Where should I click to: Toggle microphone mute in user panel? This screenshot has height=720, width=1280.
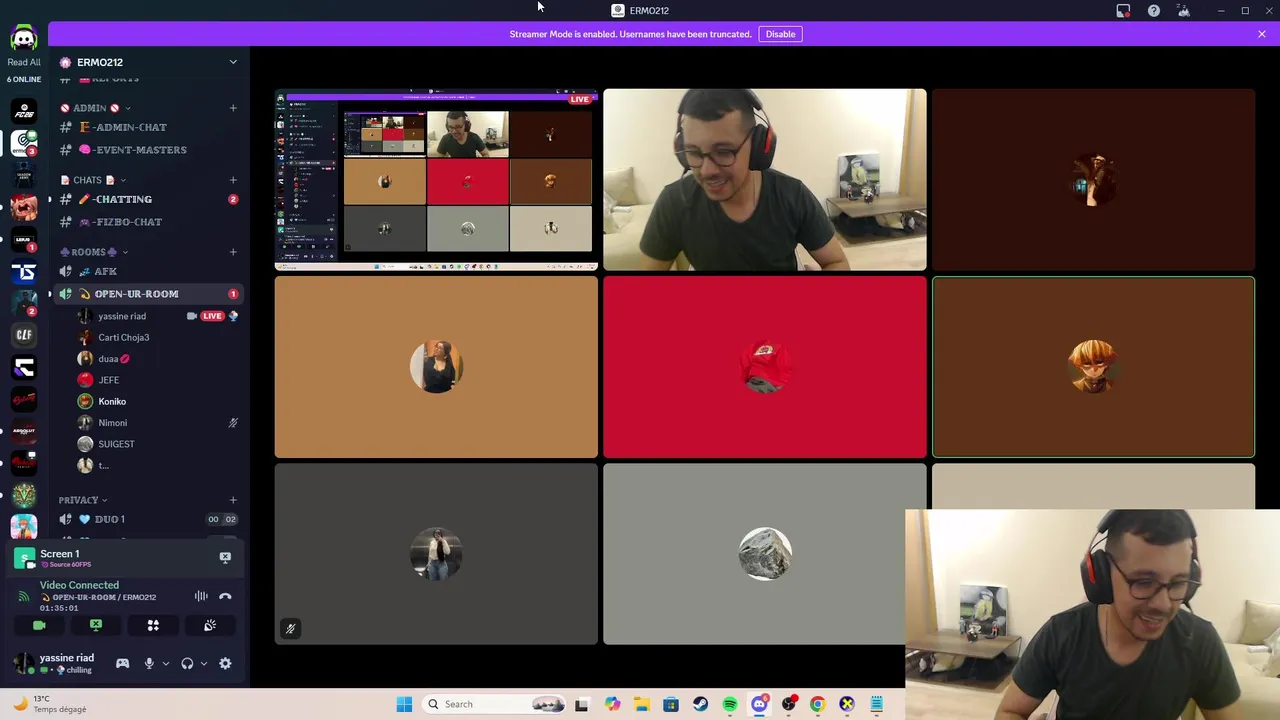149,663
